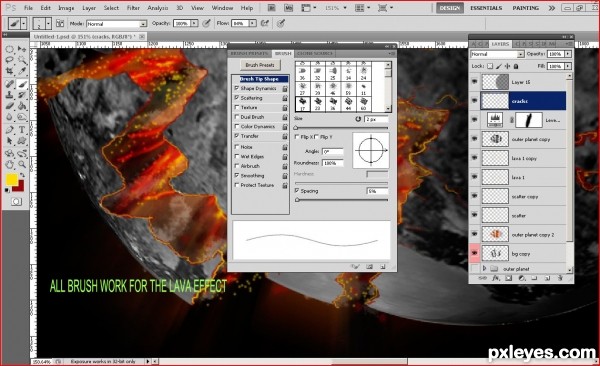Click the Brush Presets button
This screenshot has height=366, width=600.
pyautogui.click(x=260, y=65)
